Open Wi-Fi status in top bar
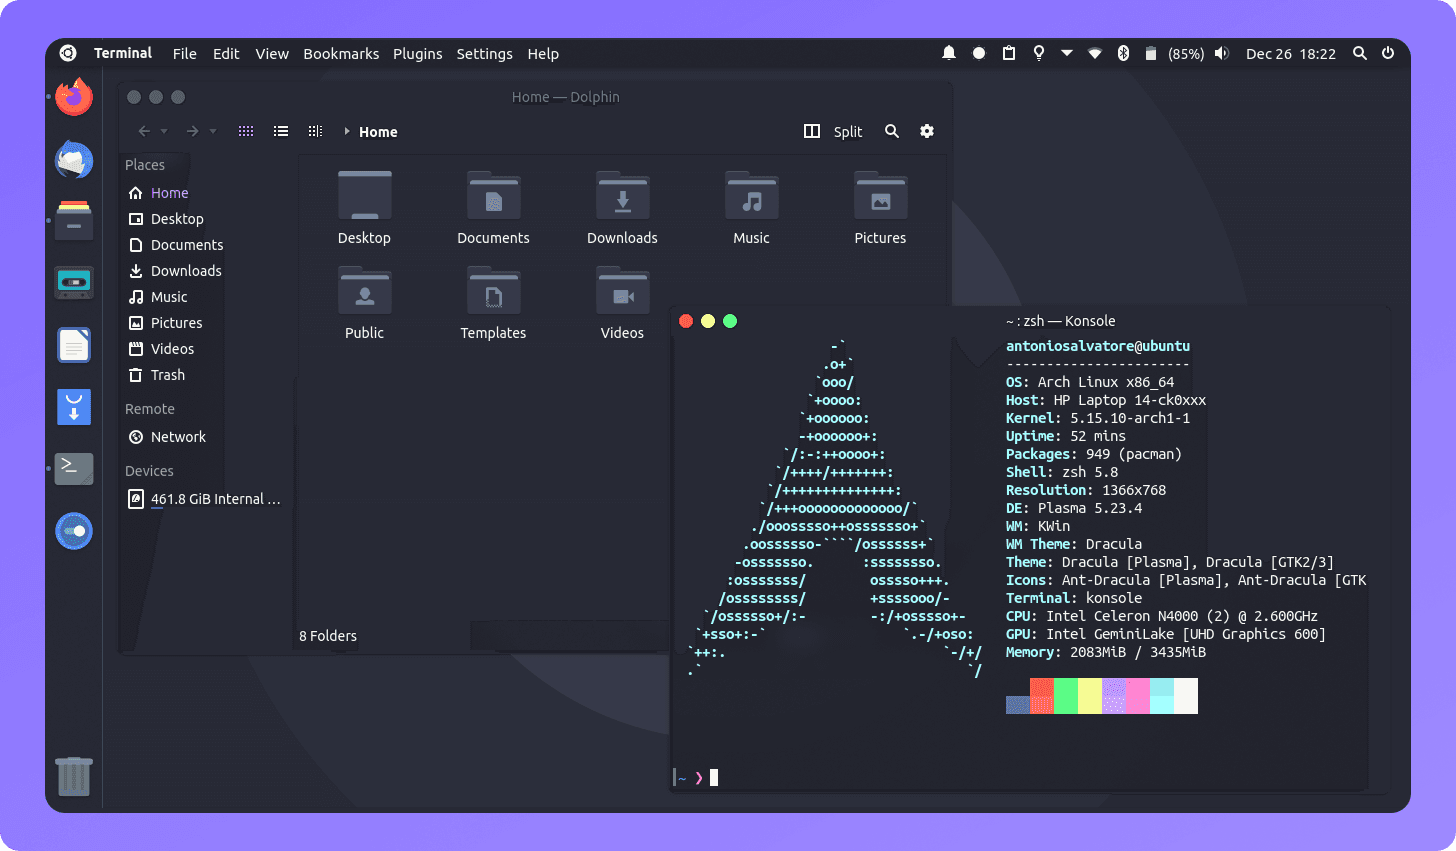This screenshot has height=851, width=1456. (x=1095, y=53)
